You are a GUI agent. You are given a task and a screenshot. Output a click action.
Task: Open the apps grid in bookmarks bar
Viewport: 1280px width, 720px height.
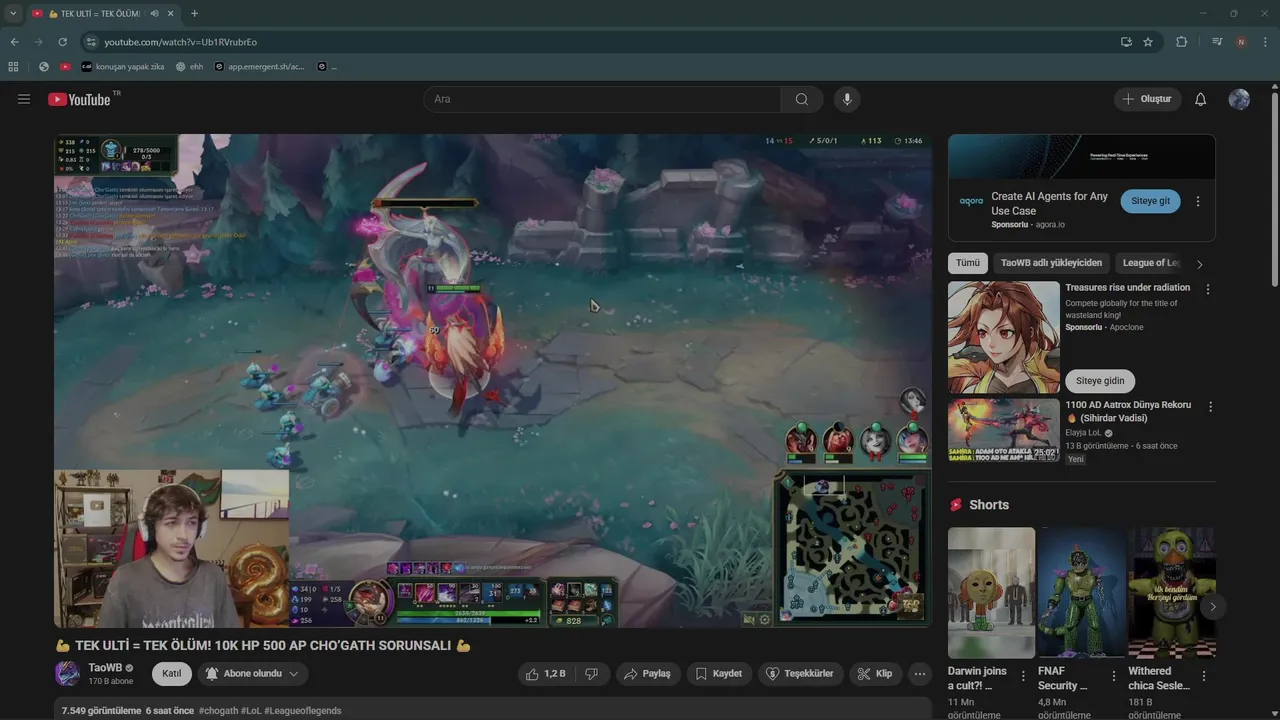(x=13, y=67)
